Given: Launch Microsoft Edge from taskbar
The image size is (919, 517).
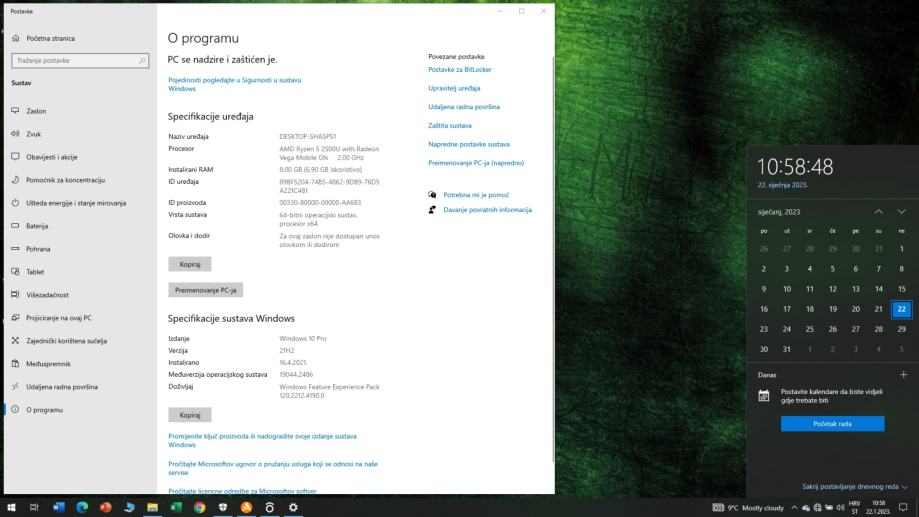Looking at the screenshot, I should (x=82, y=507).
